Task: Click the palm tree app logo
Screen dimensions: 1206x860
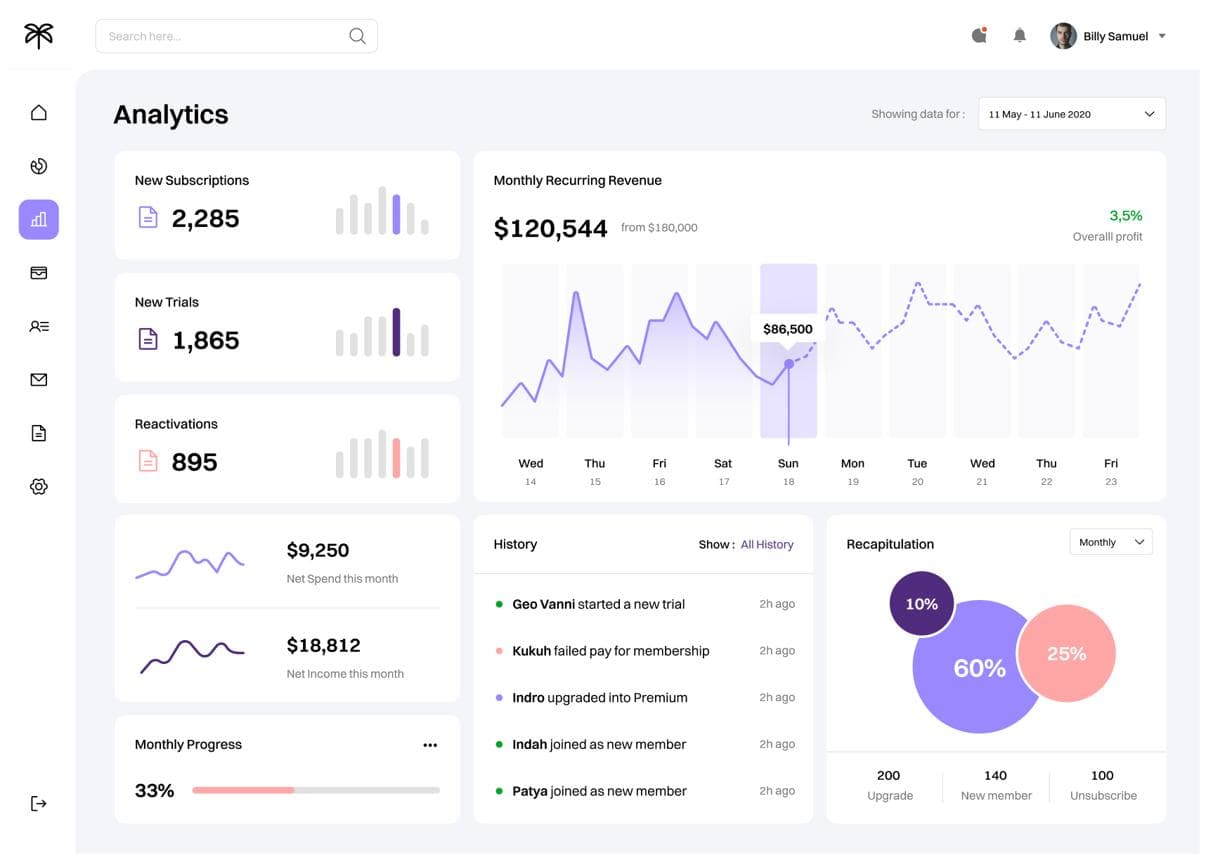Action: [38, 36]
